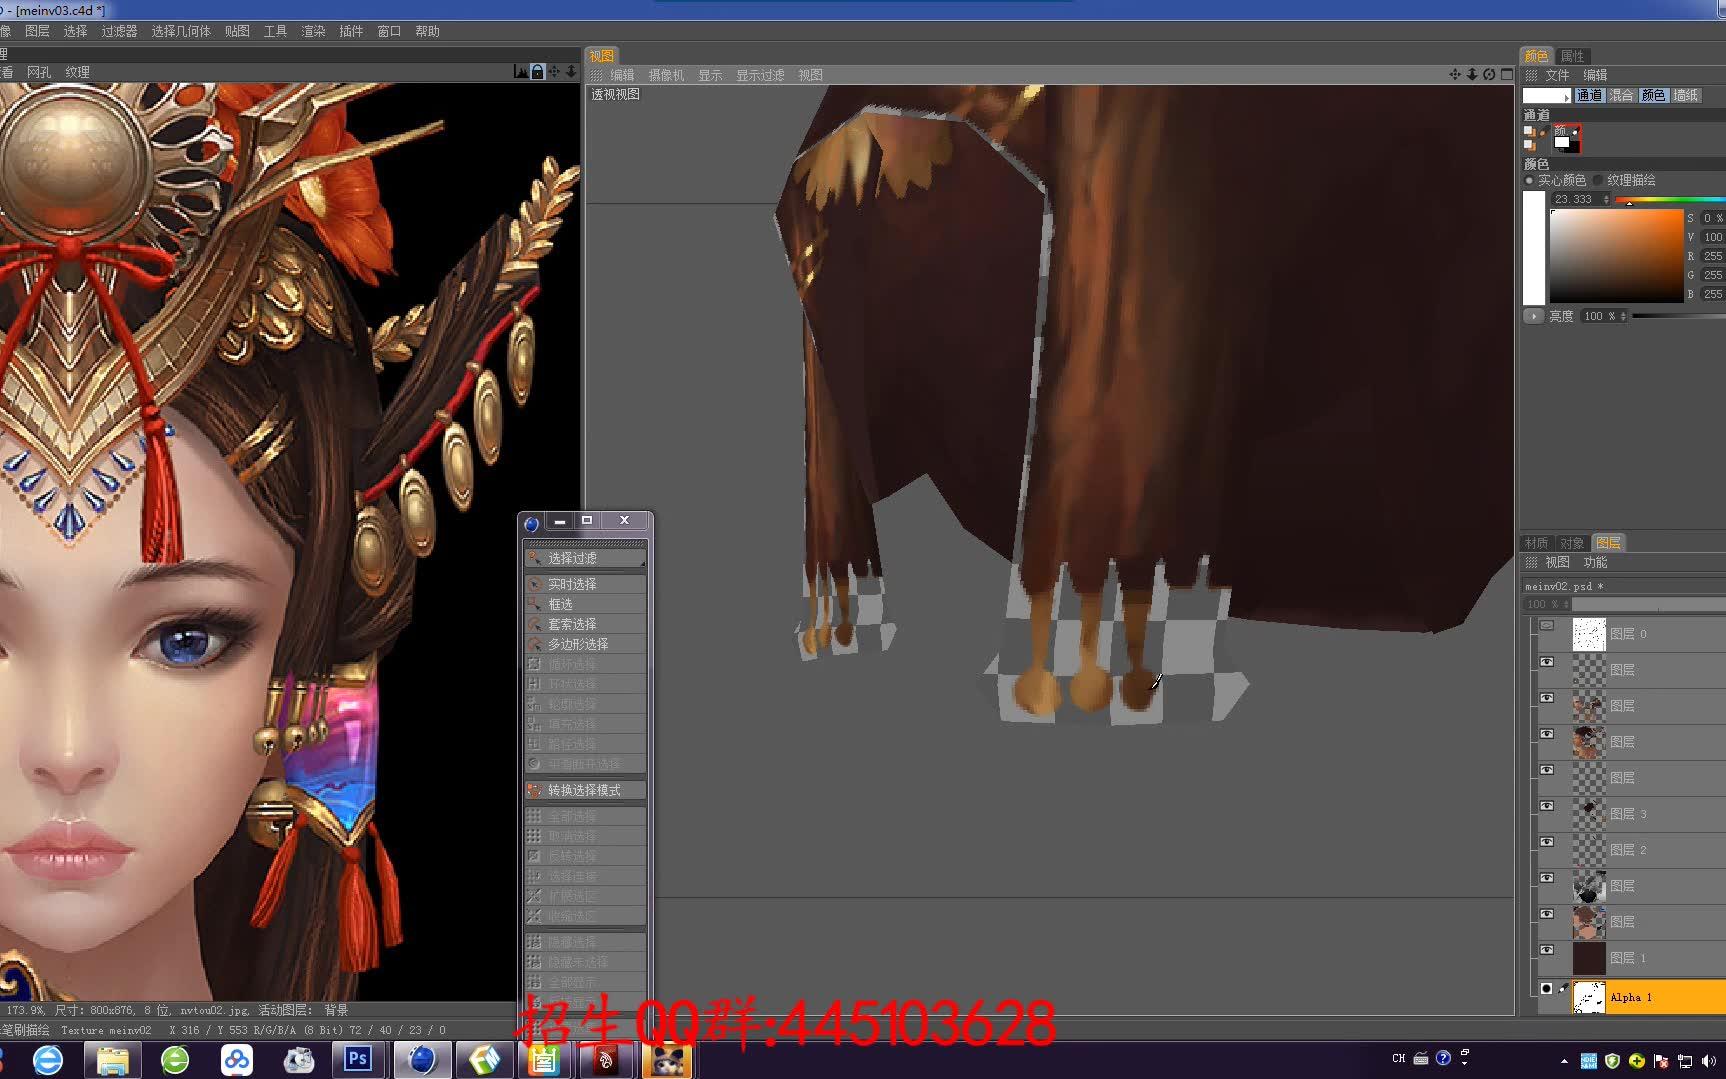Open Photoshop from the taskbar
Viewport: 1726px width, 1079px height.
[357, 1059]
